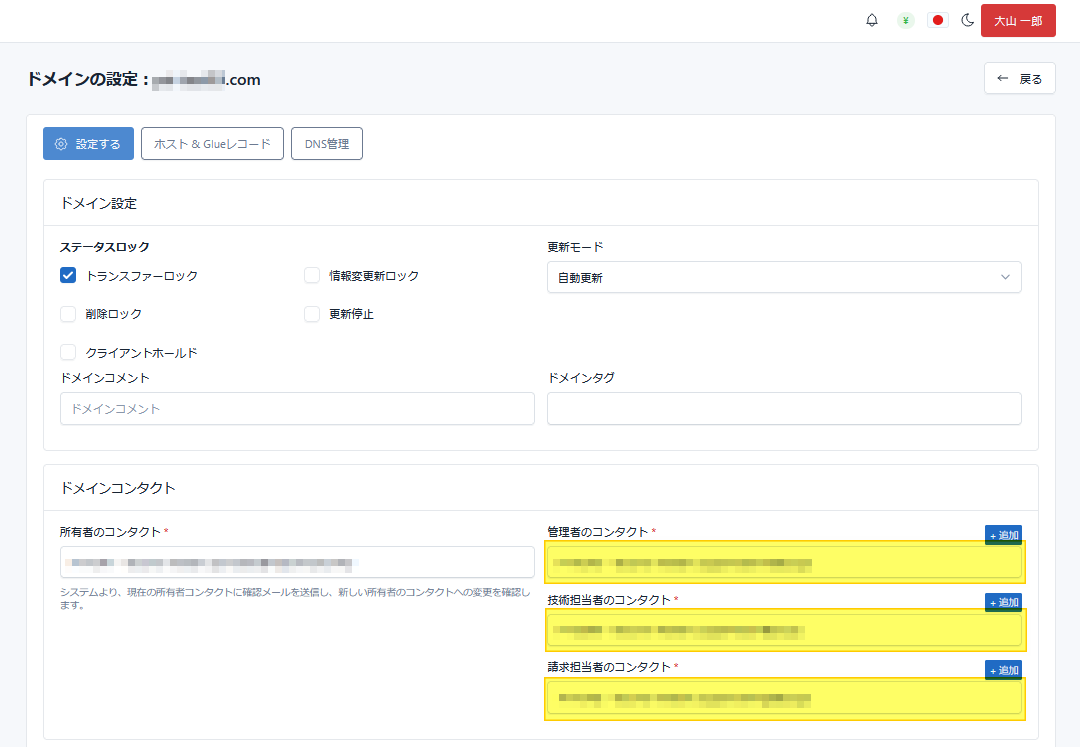Check the 削除ロック checkbox

68,314
